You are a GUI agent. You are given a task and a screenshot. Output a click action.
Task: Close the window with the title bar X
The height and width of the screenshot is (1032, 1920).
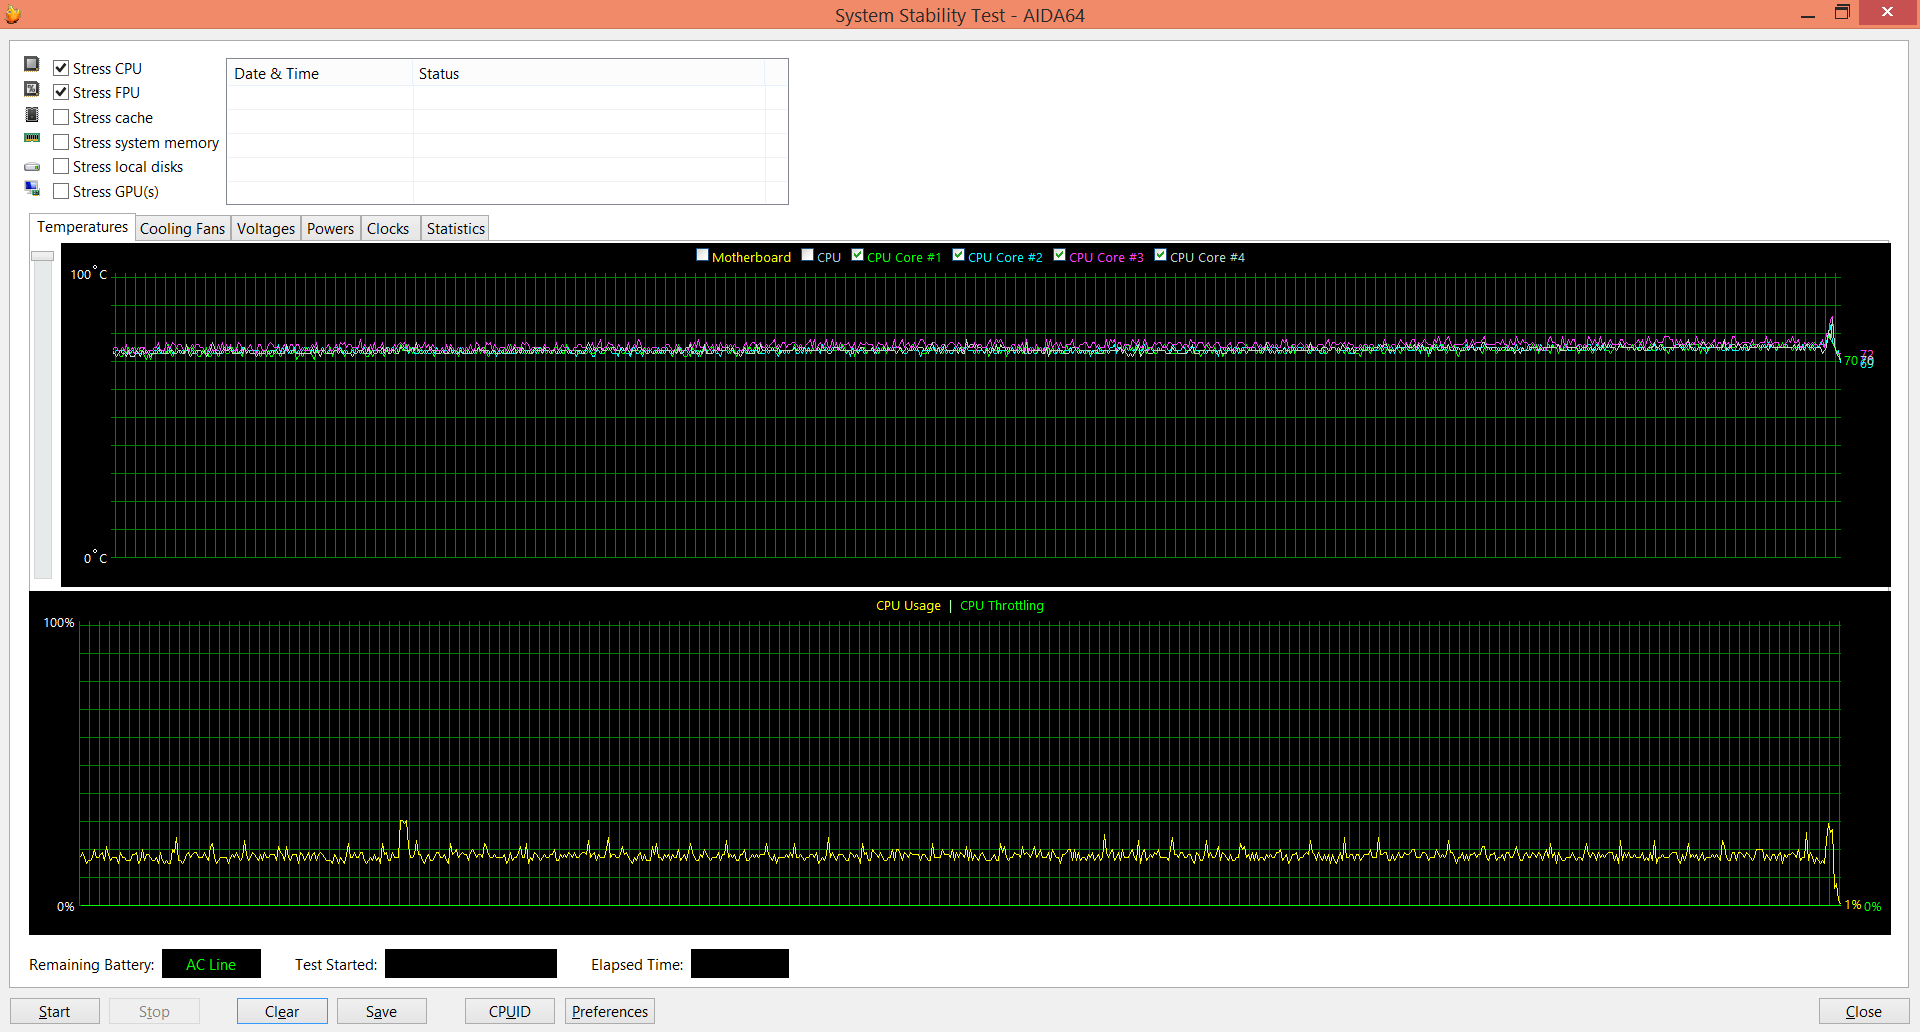point(1888,12)
